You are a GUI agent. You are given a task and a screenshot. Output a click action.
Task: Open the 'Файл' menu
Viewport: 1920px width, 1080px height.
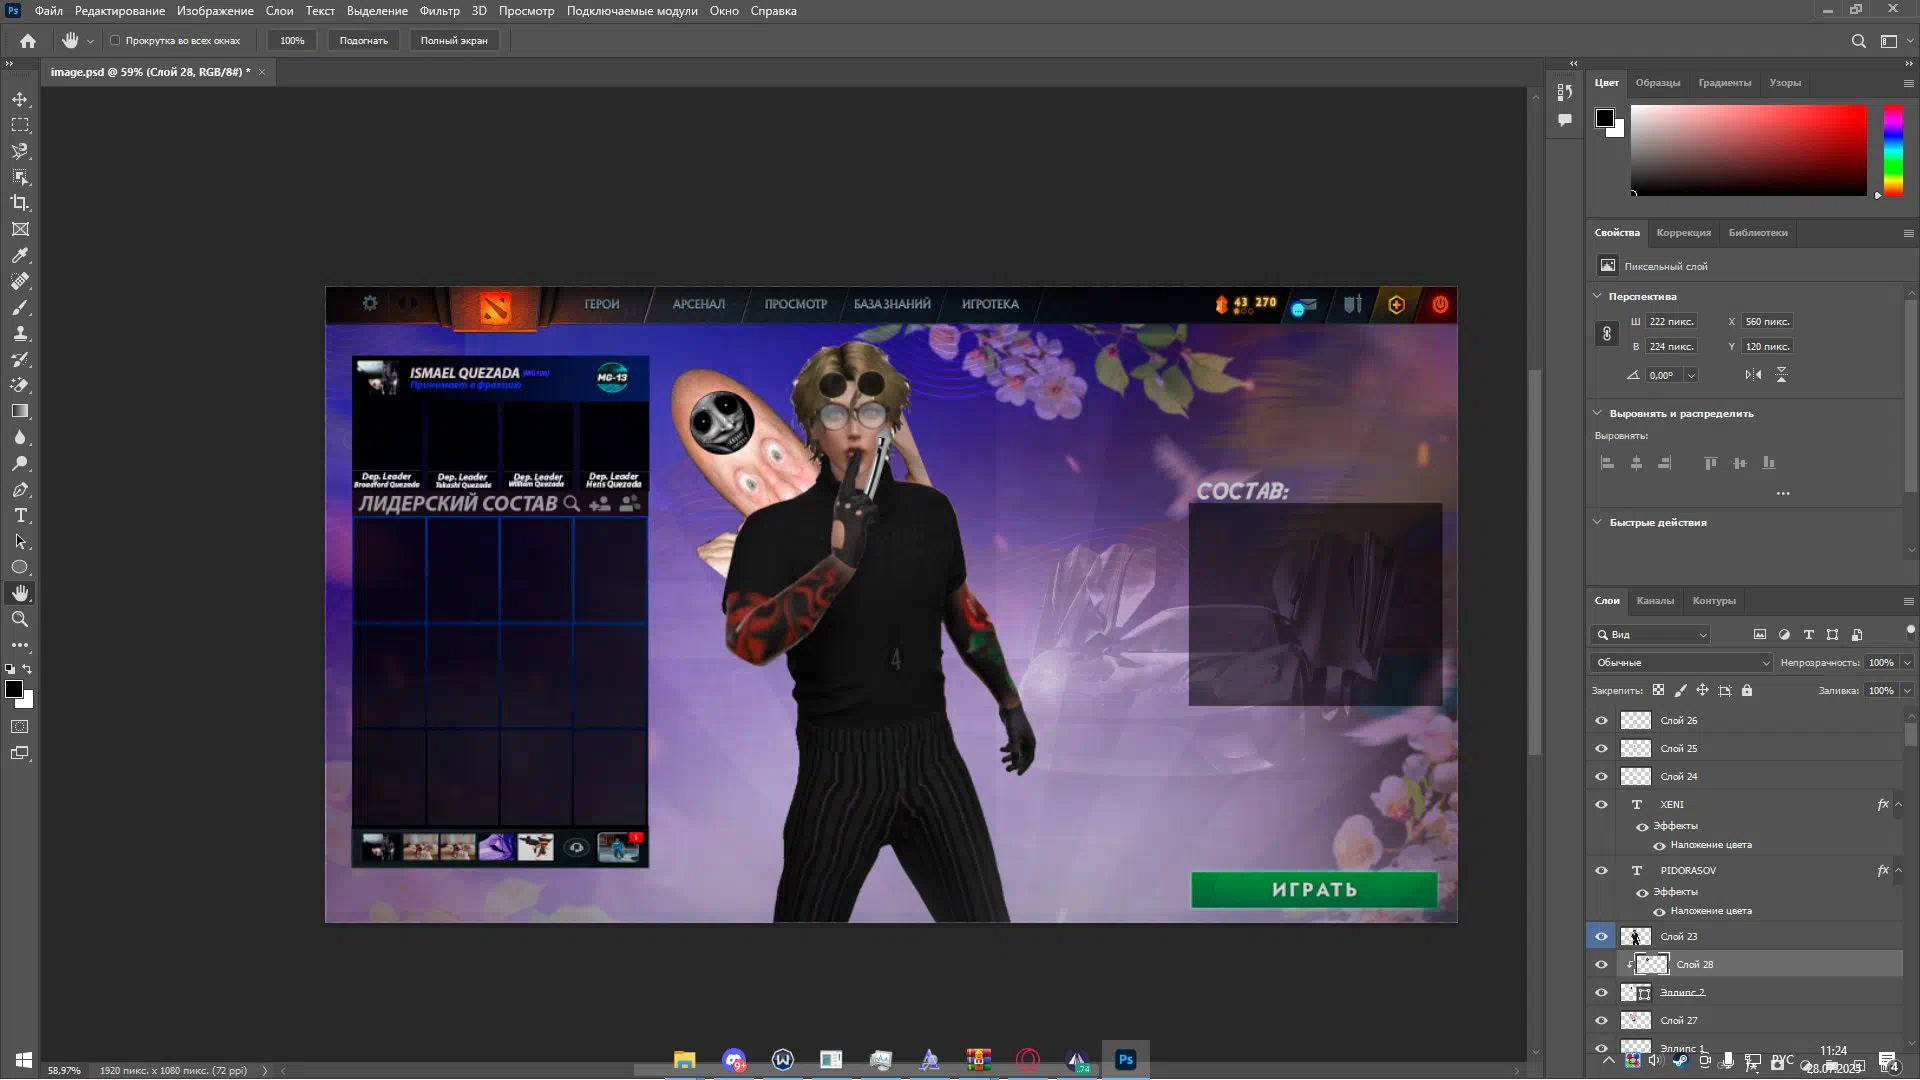pos(48,11)
